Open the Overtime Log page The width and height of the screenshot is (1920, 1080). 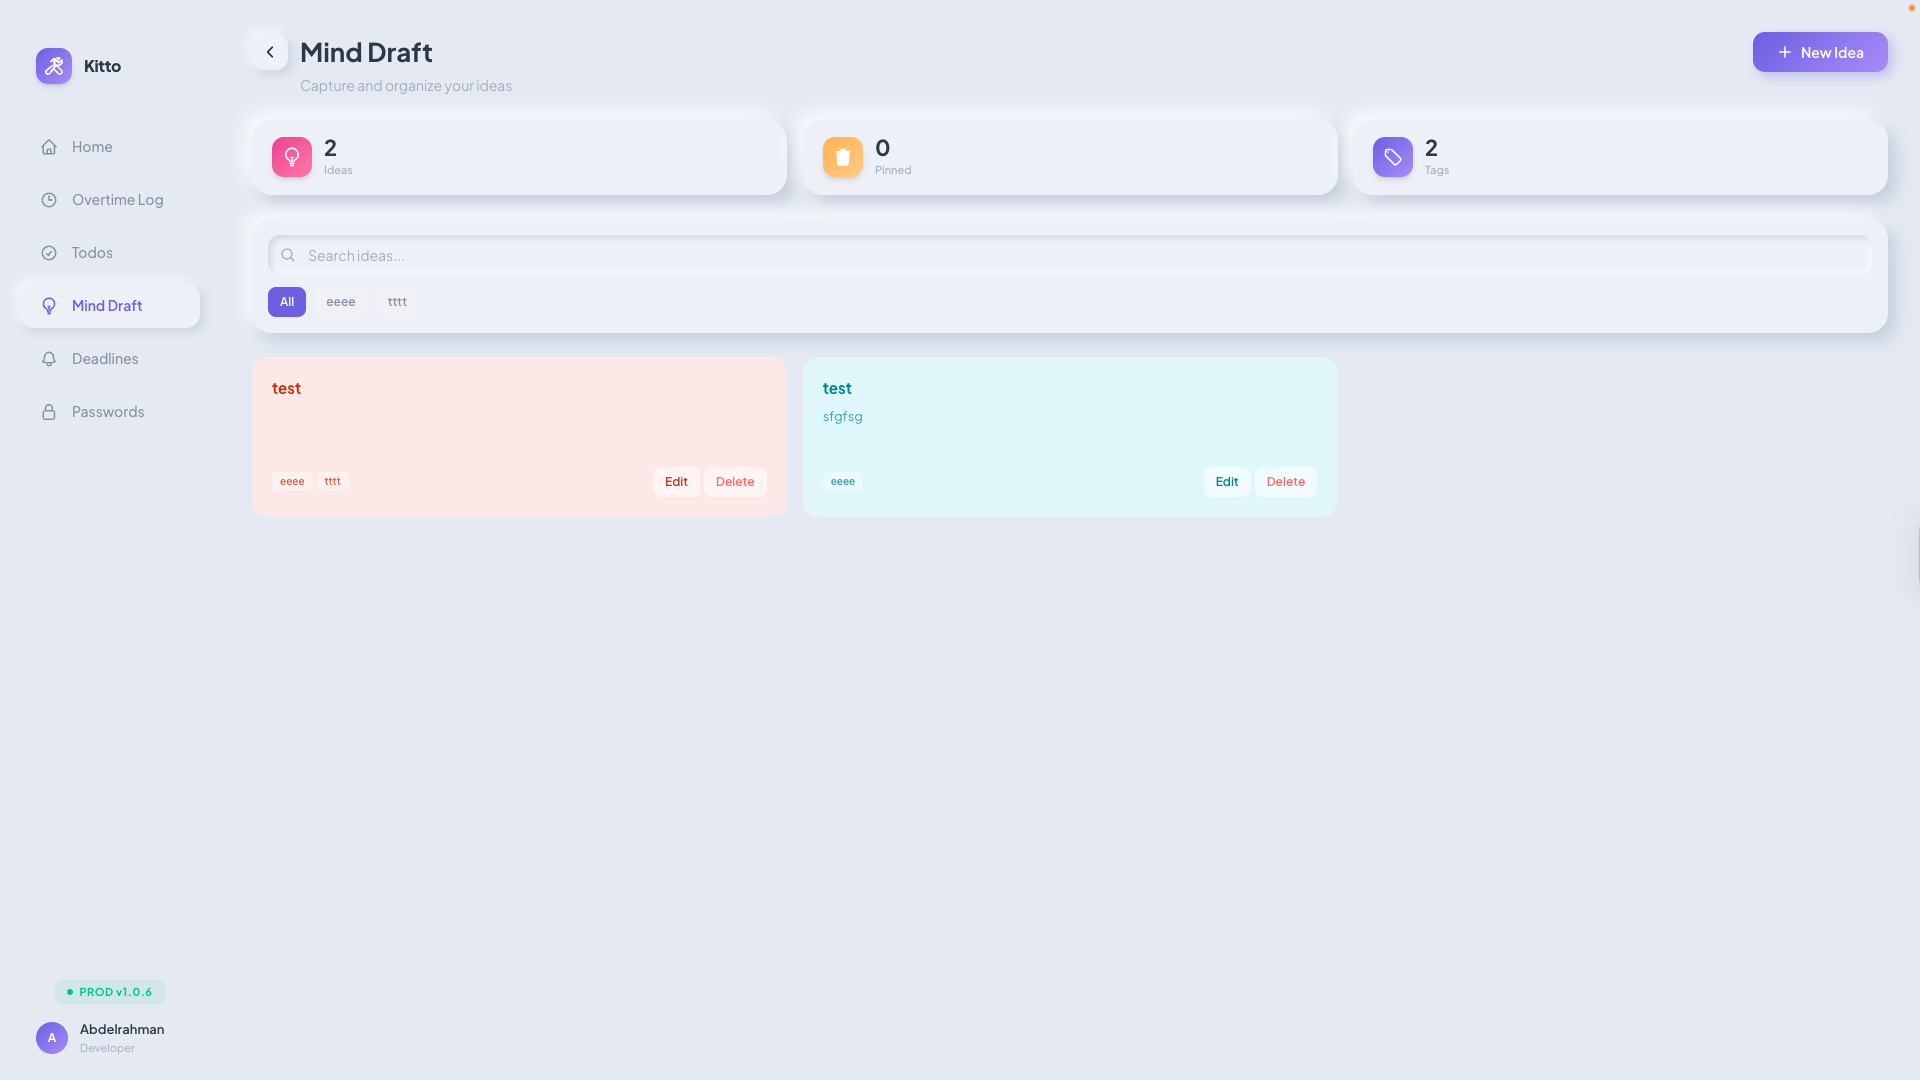click(117, 200)
